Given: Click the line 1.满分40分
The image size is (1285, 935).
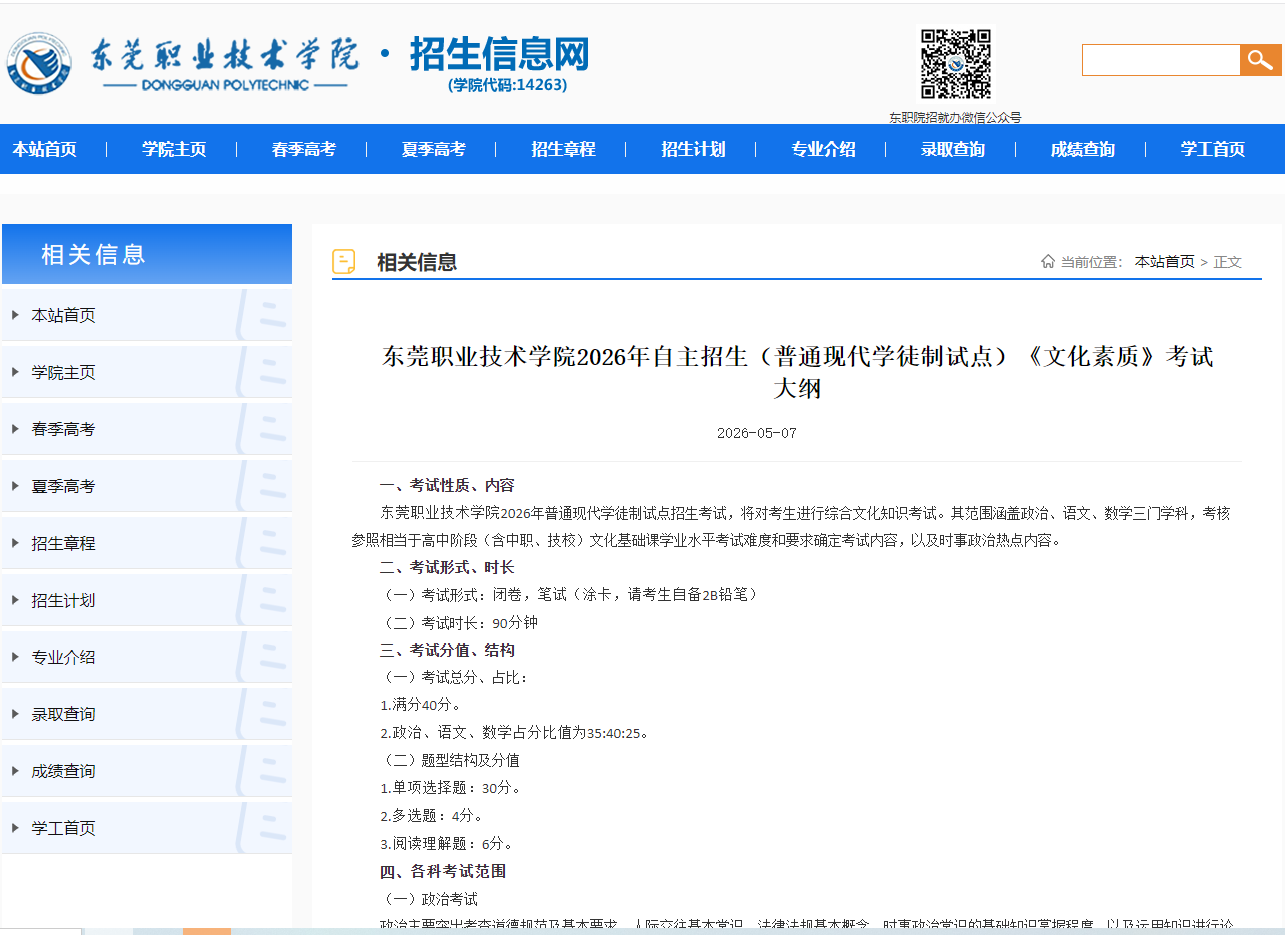Looking at the screenshot, I should [x=421, y=705].
